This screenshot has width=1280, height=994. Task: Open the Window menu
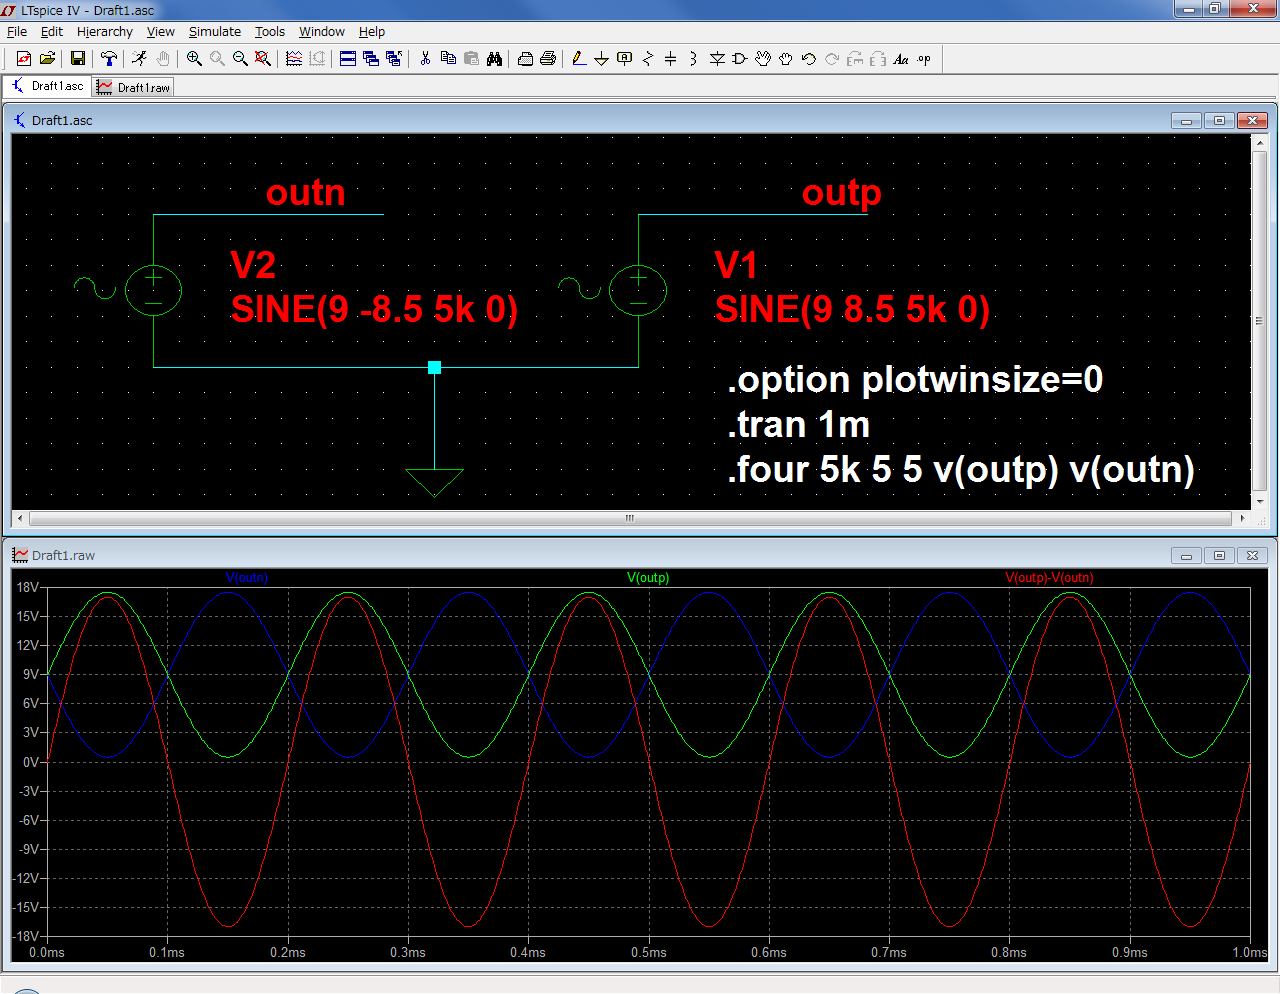click(322, 31)
